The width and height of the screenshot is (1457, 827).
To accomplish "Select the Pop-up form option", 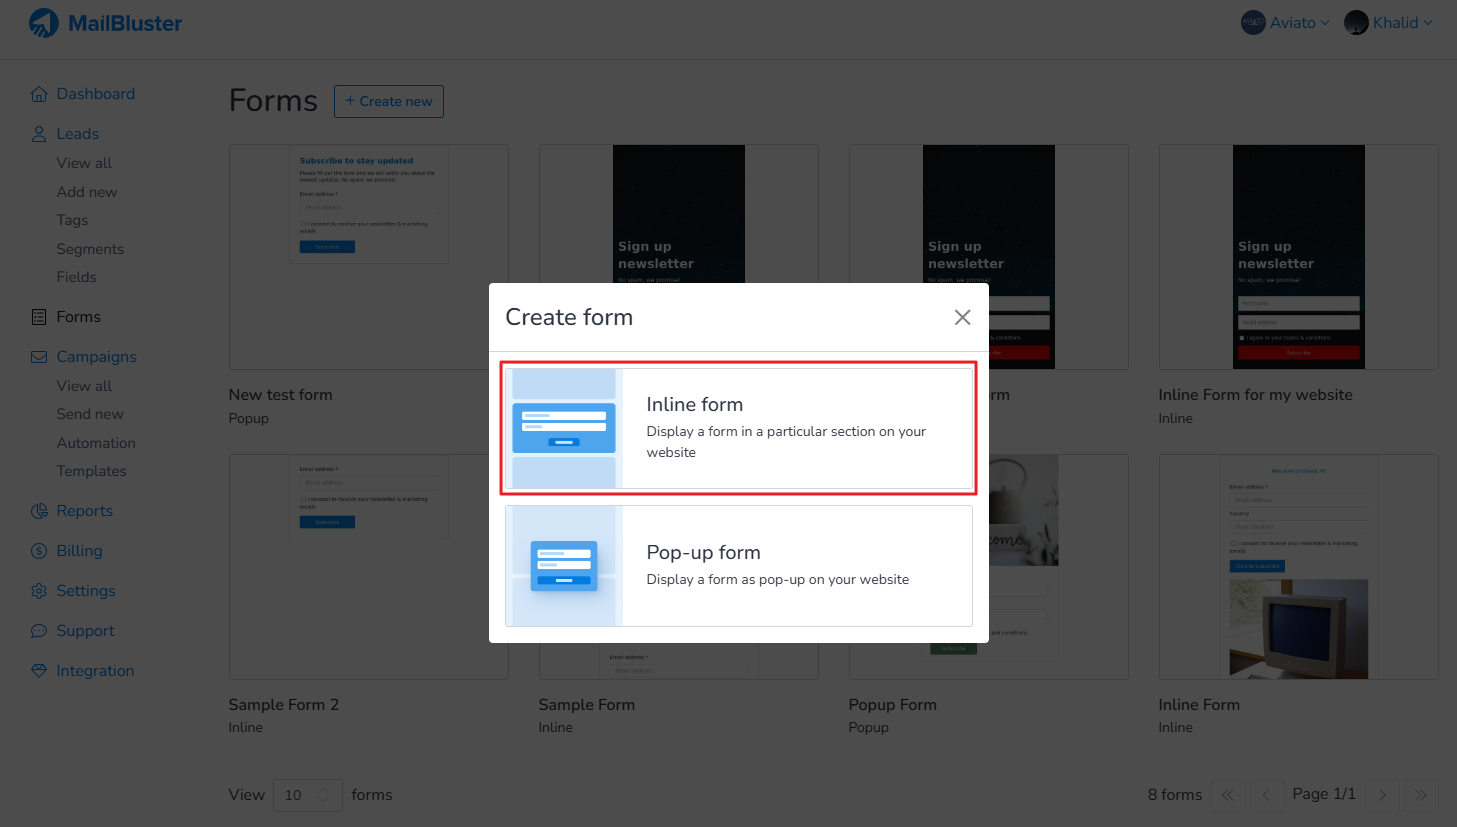I will tap(738, 566).
